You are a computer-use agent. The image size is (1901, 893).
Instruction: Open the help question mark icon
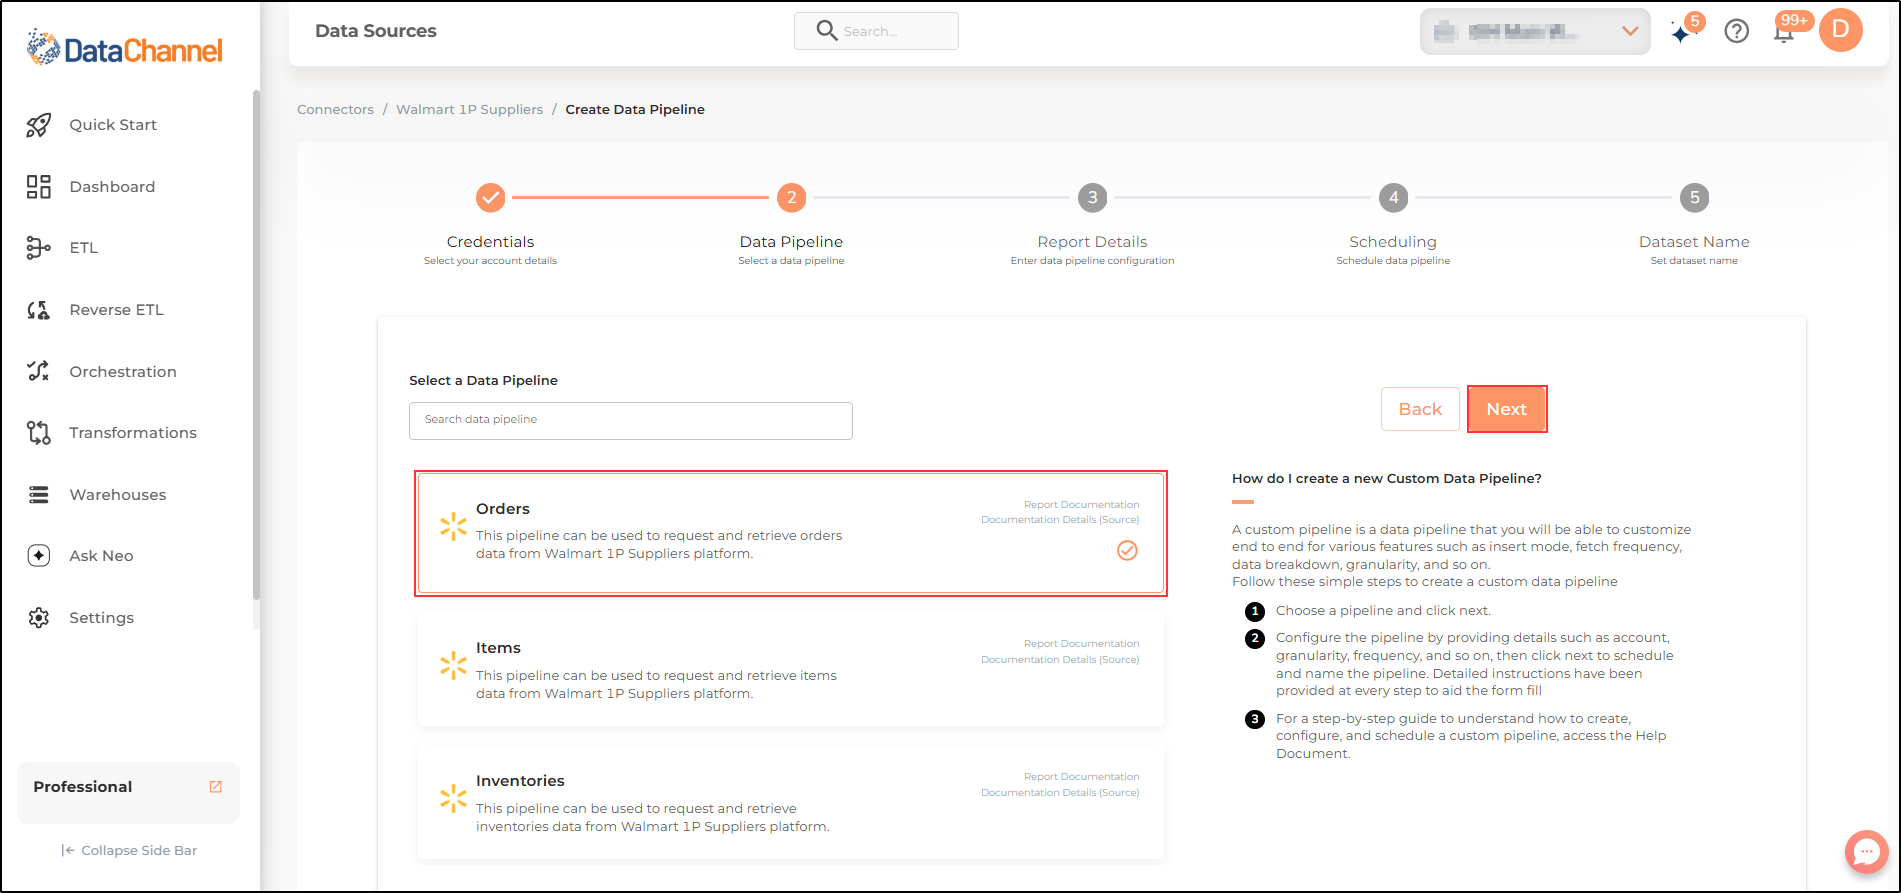[1737, 31]
